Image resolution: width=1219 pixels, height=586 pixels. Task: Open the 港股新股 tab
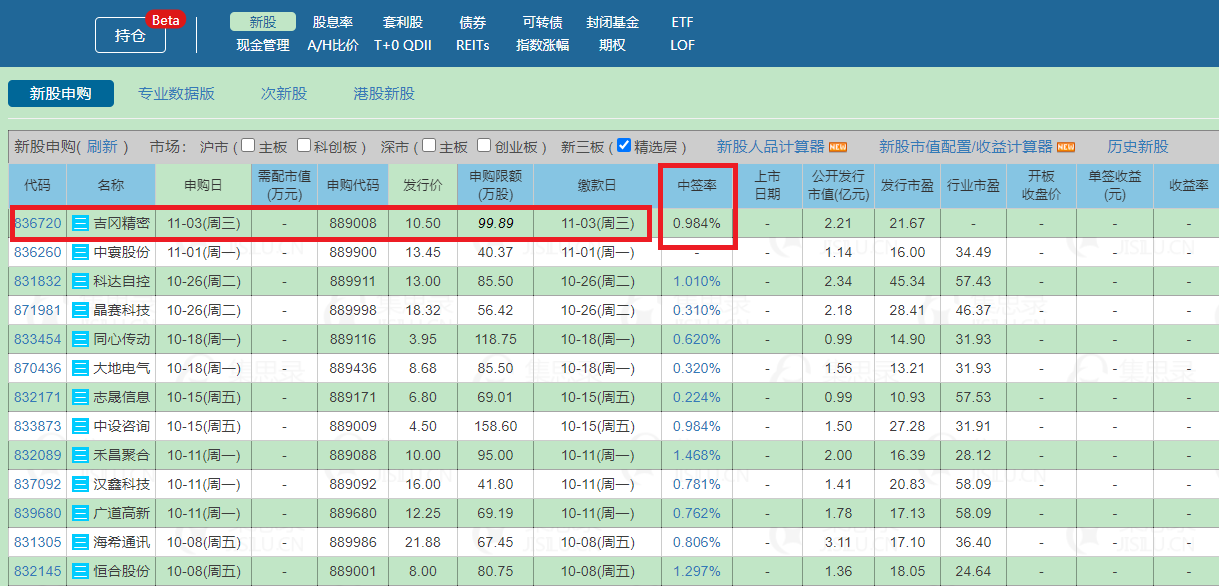click(384, 94)
